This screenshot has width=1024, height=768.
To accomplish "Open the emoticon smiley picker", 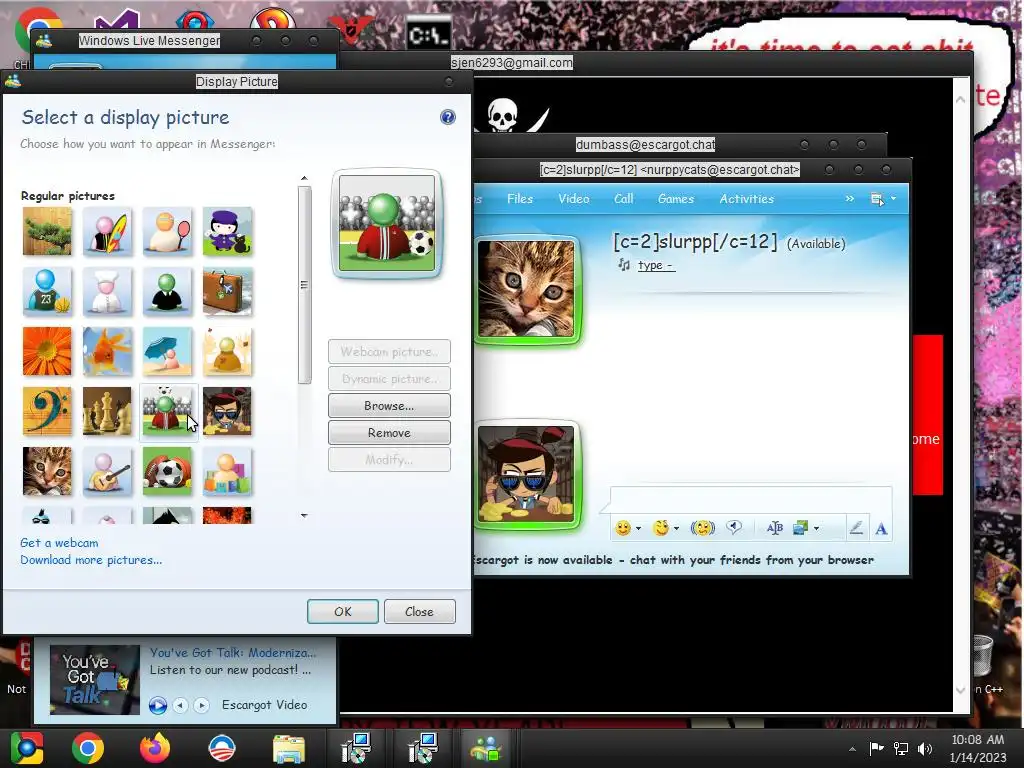I will (x=623, y=528).
